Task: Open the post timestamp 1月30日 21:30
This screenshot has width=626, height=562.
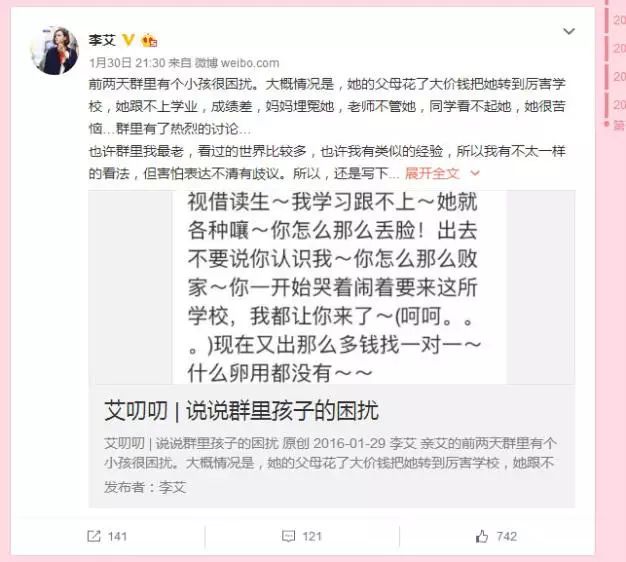Action: pos(127,63)
